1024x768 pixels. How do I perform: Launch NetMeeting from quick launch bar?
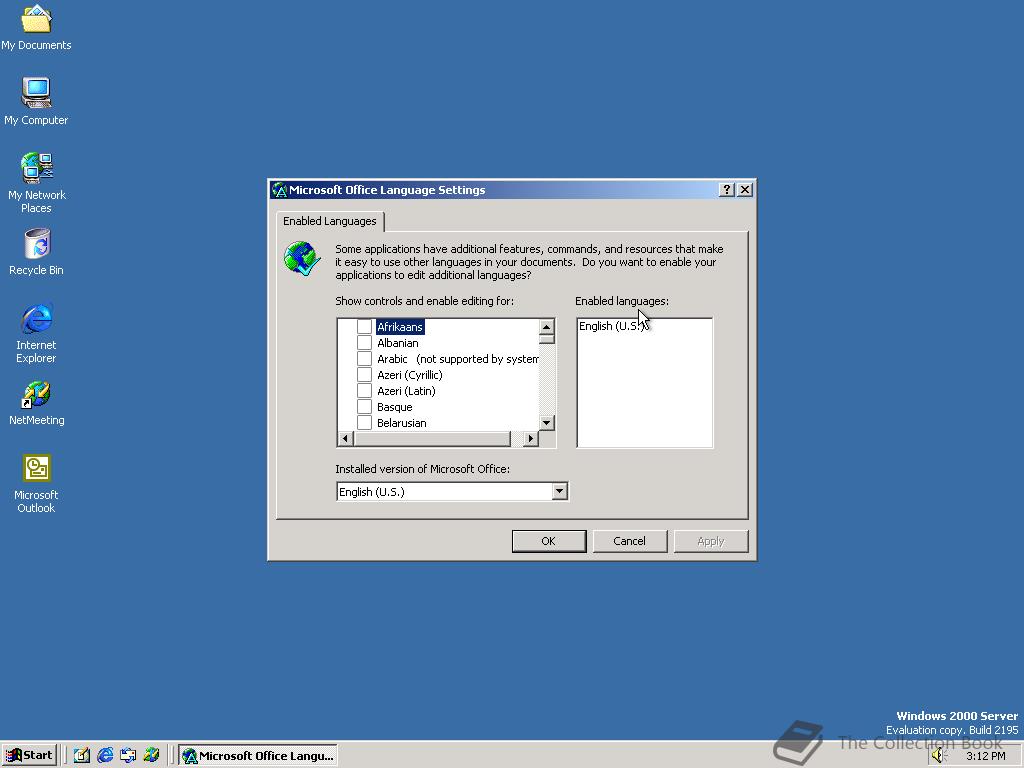pos(152,756)
